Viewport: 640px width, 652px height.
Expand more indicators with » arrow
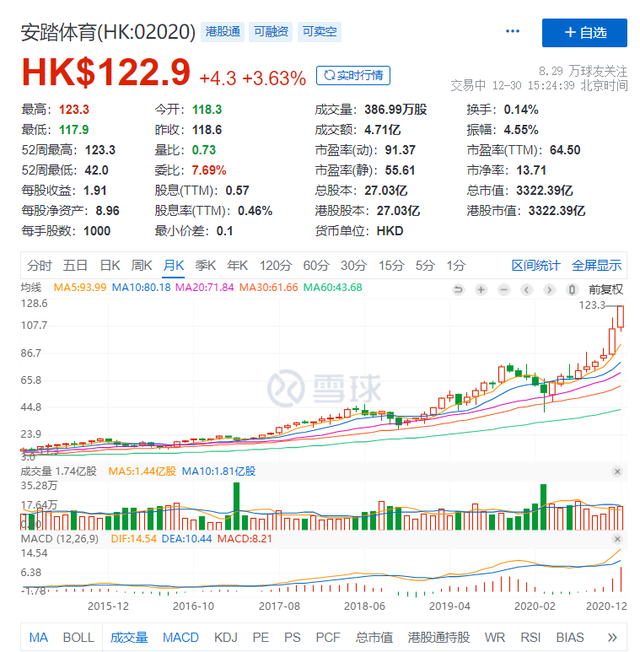pos(612,637)
